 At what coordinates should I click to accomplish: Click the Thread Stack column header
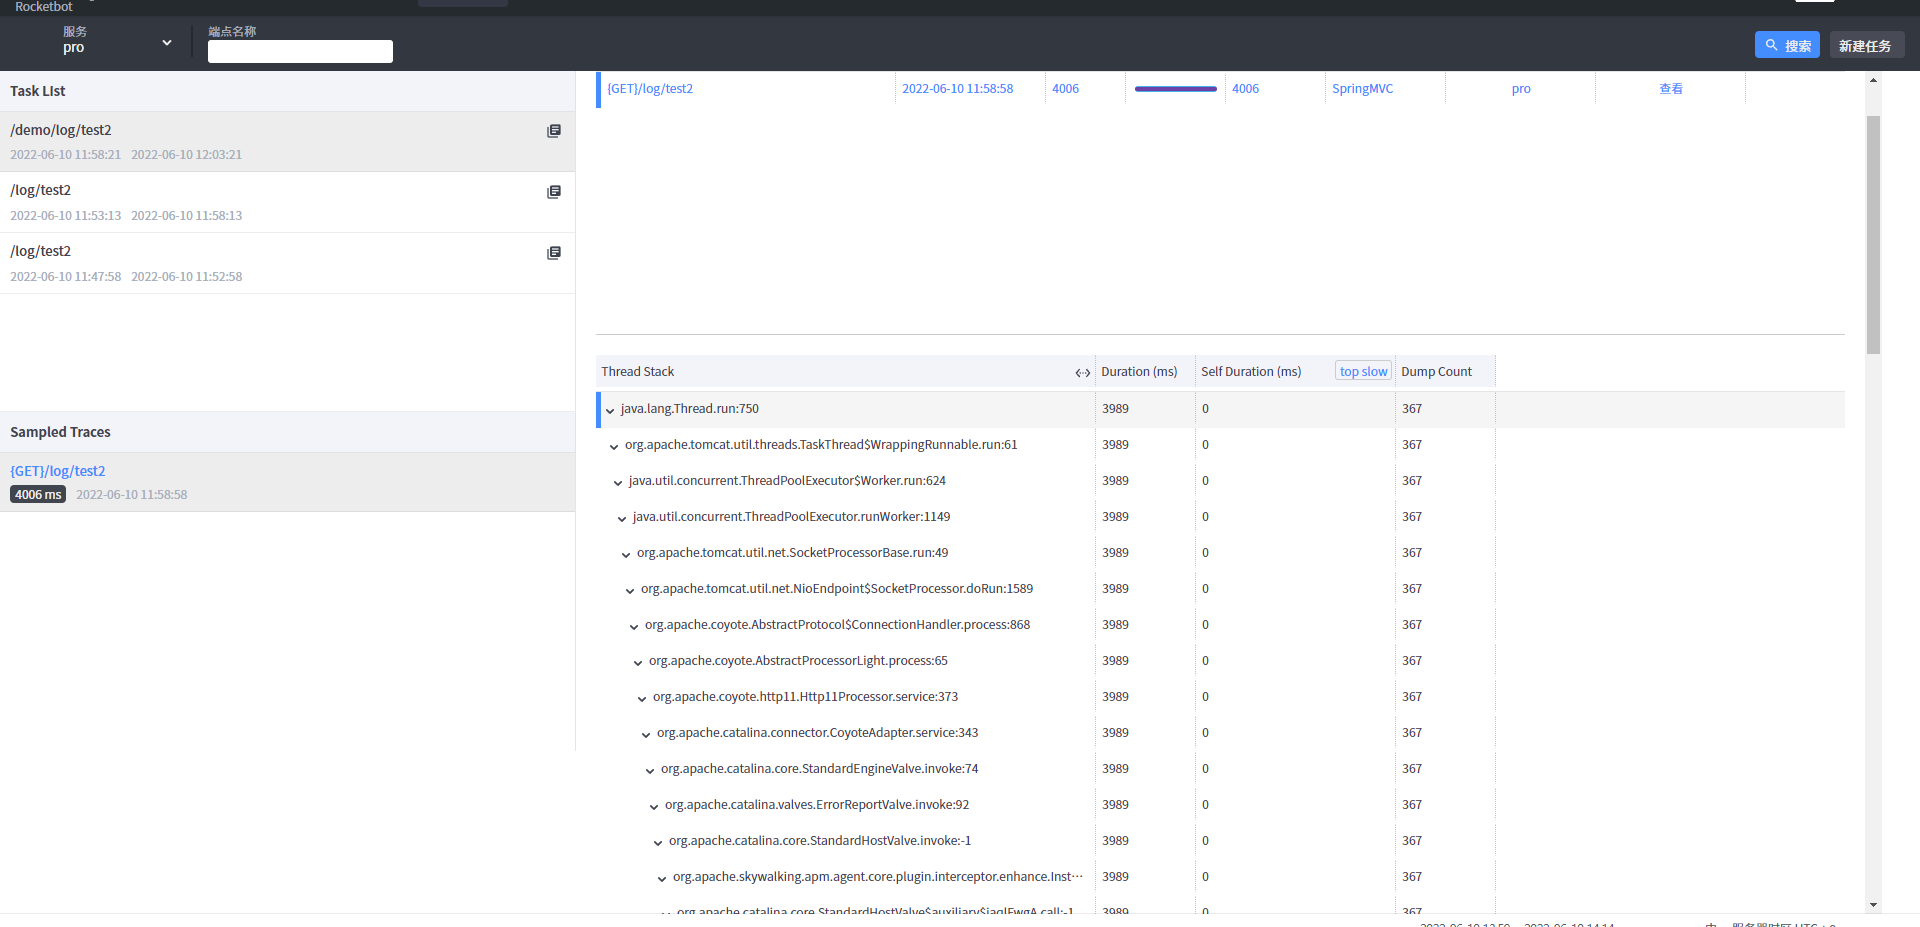pos(637,371)
